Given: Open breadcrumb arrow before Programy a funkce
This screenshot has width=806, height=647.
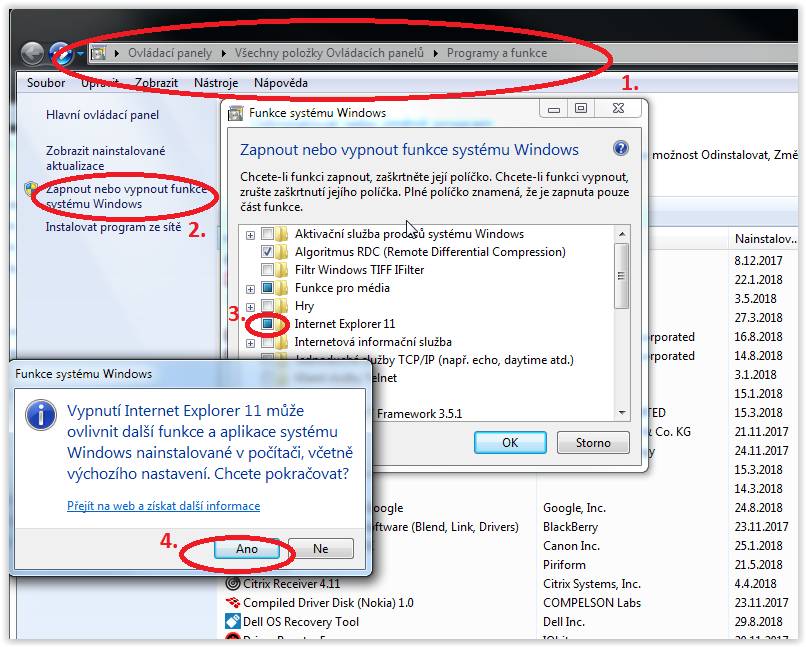Looking at the screenshot, I should [x=436, y=53].
